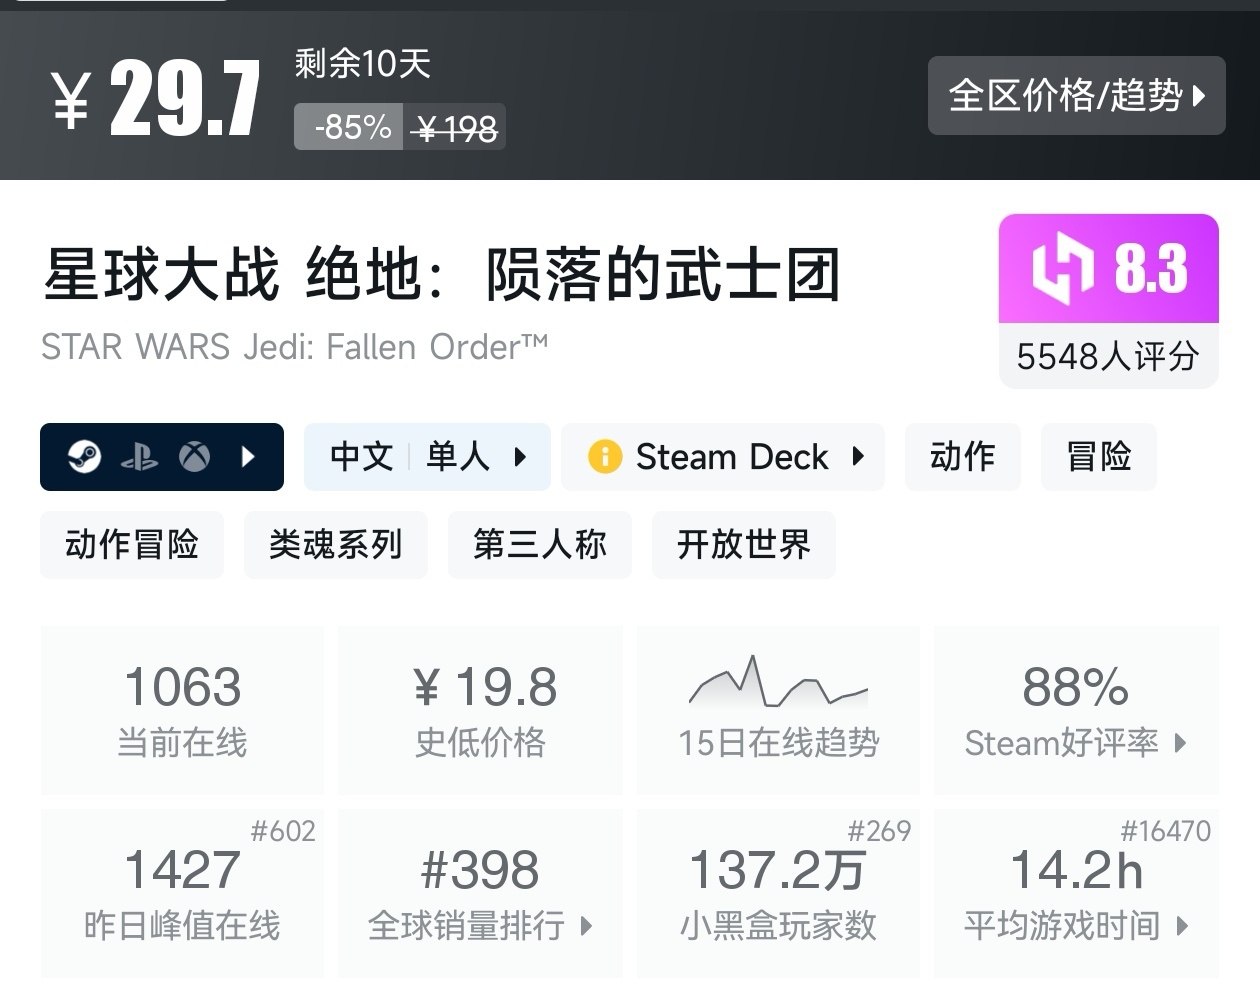Click the 1427 昨日峰值在线 card
The image size is (1260, 989).
point(182,893)
